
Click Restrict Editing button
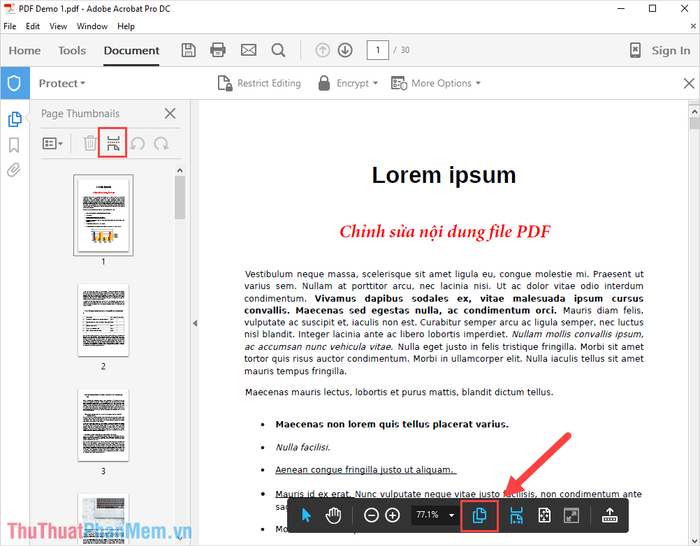pos(259,83)
